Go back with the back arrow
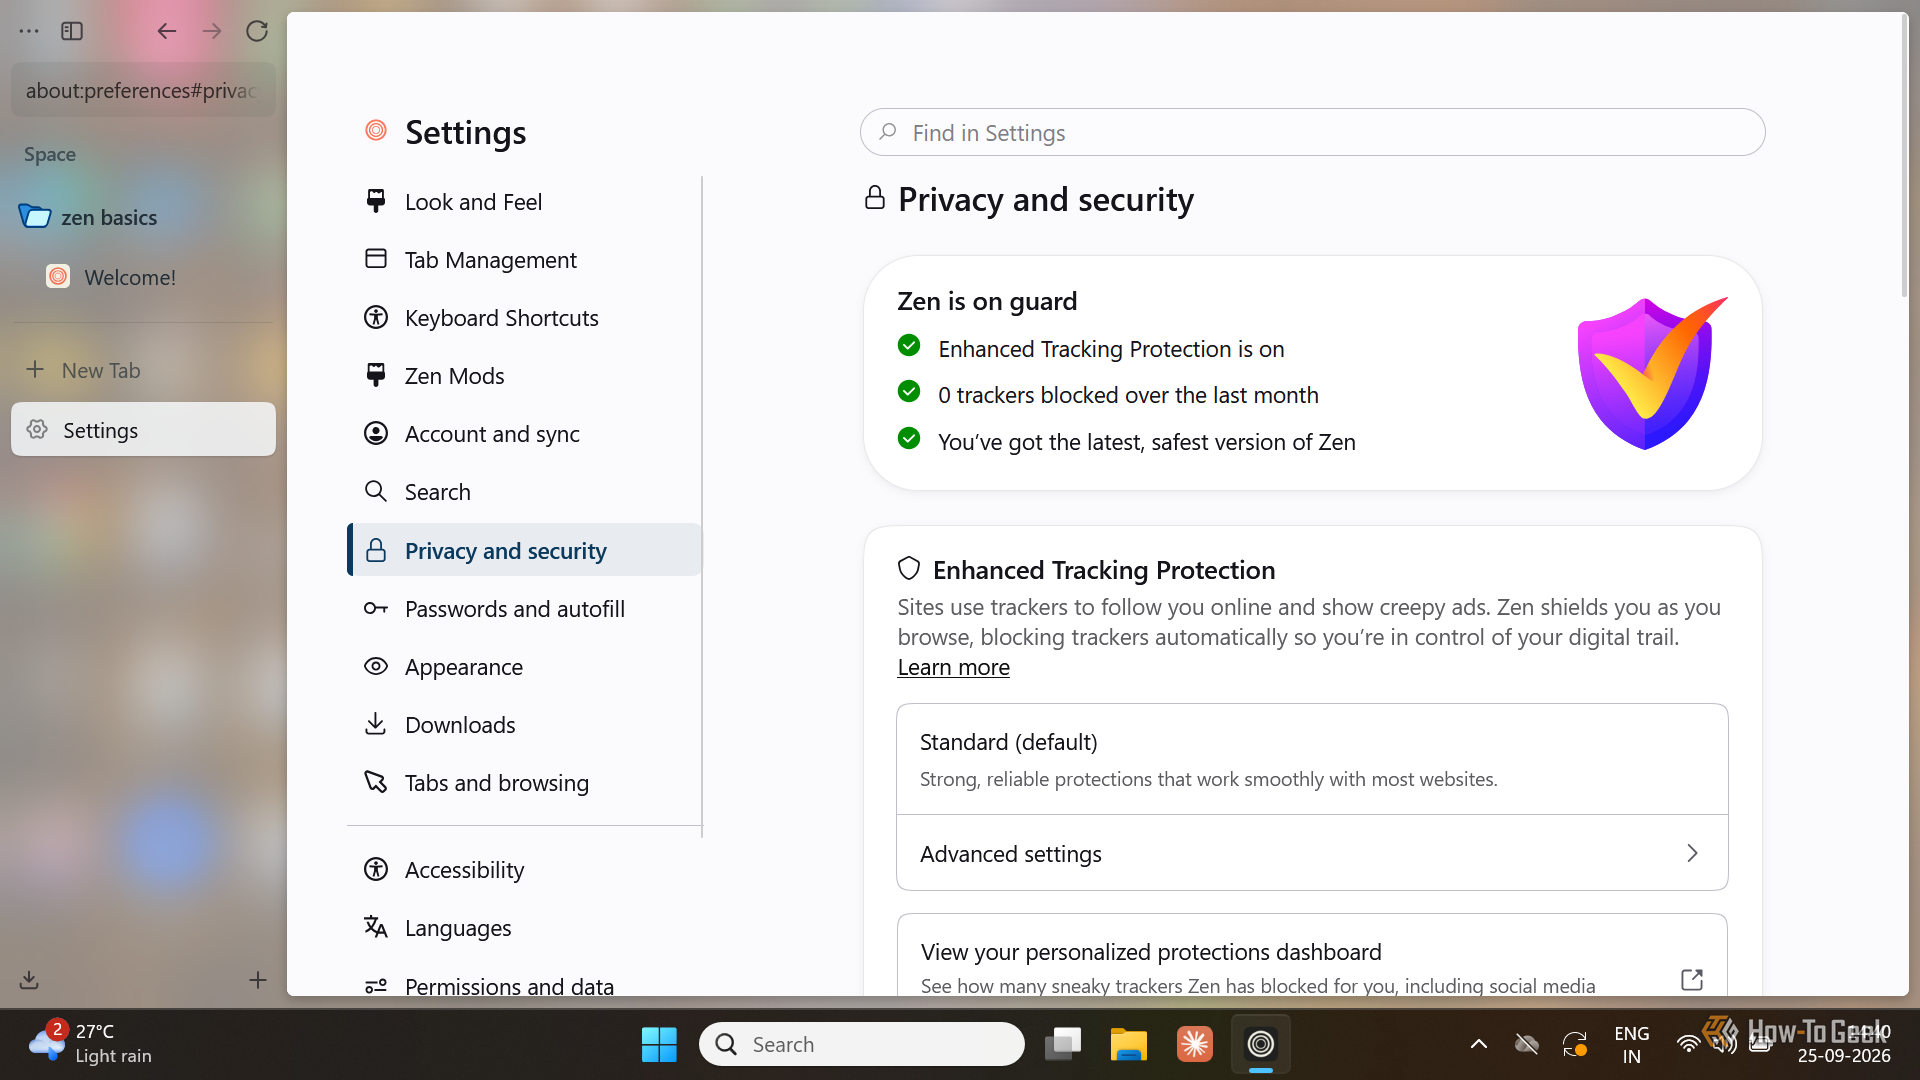 tap(166, 31)
